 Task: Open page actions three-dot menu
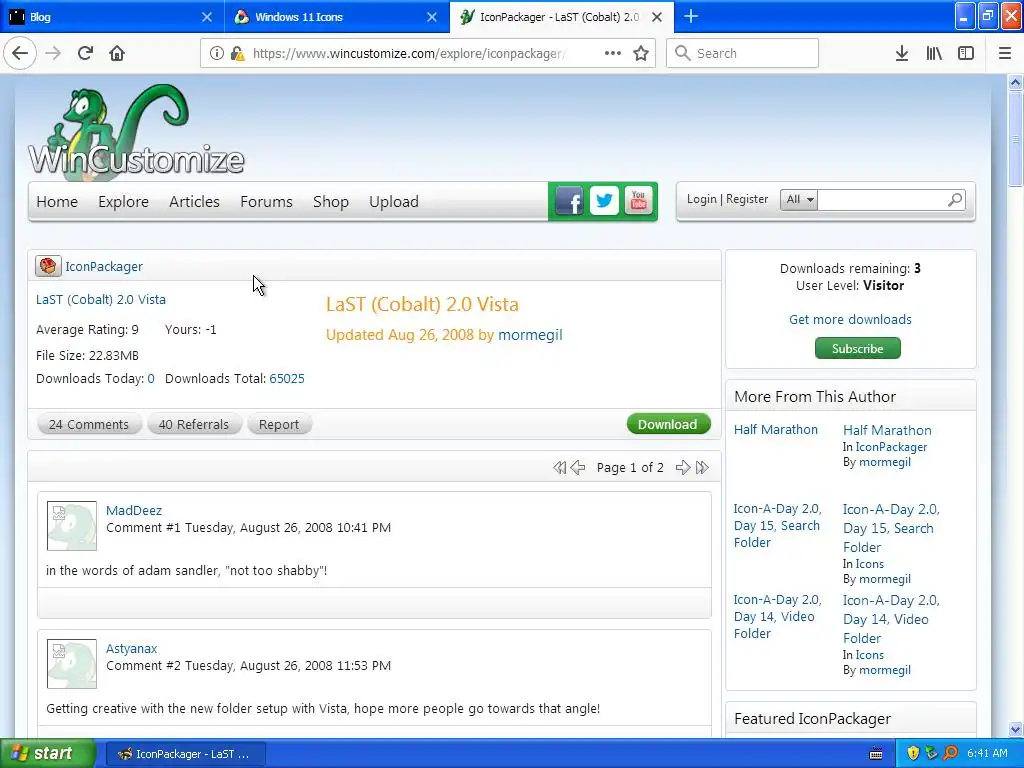613,53
